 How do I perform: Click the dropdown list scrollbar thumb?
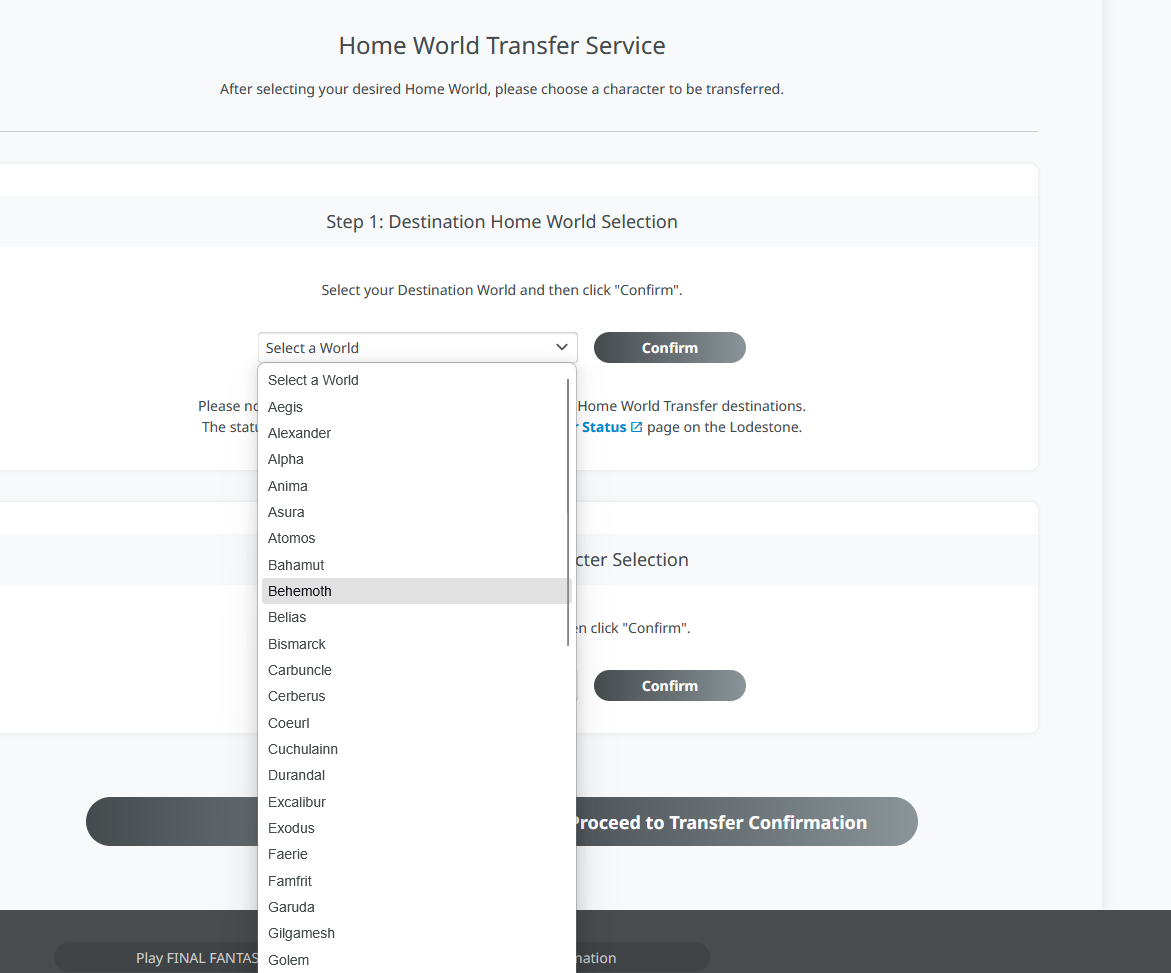pyautogui.click(x=568, y=512)
